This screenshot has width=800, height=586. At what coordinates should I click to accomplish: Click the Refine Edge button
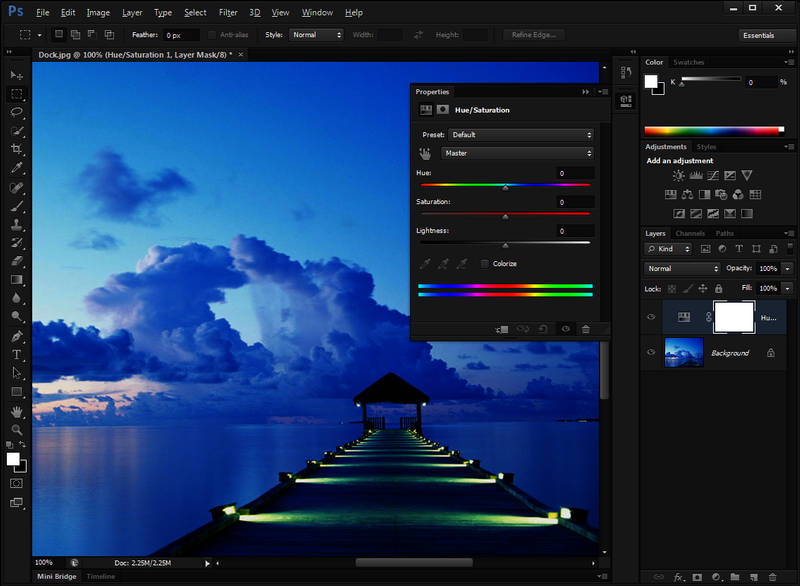pos(535,35)
